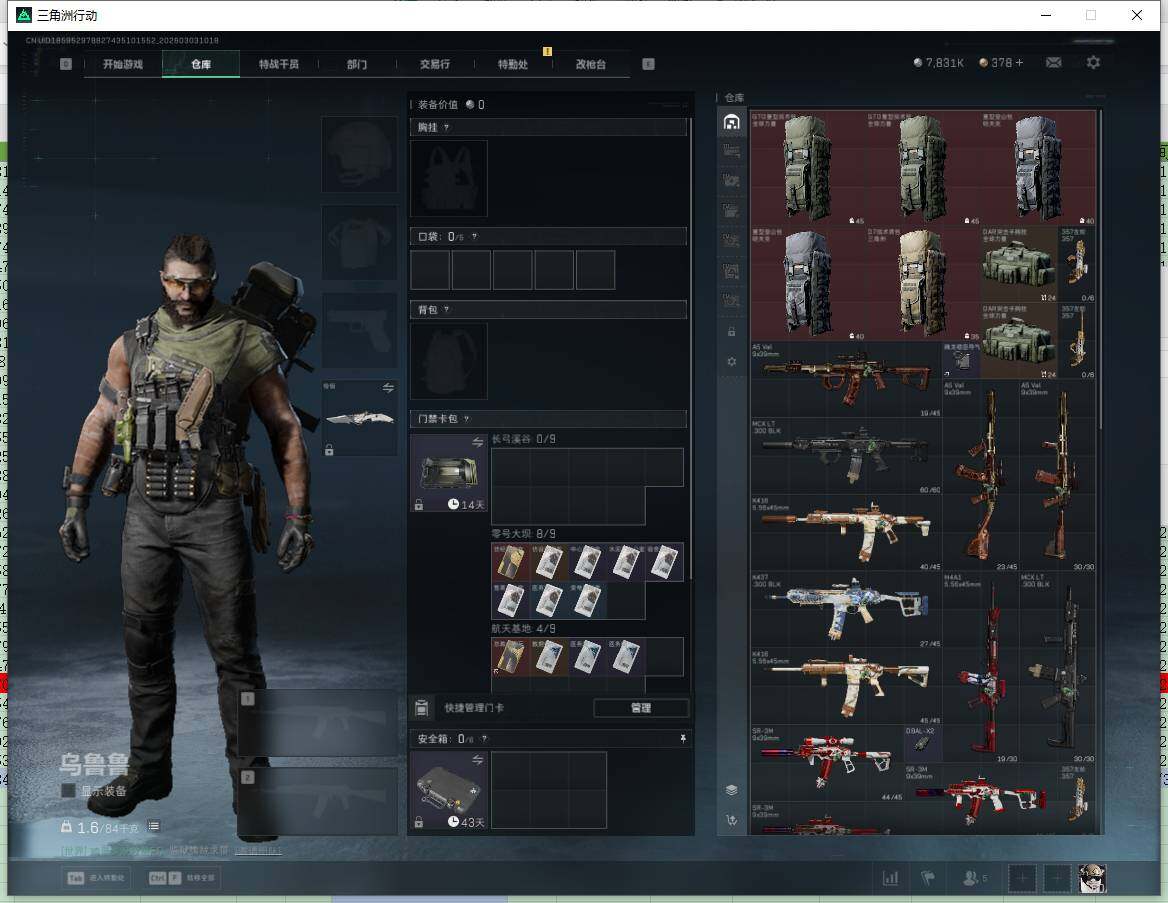Click the empty helmet equipment slot
Screen dimensions: 1168x903
(359, 154)
